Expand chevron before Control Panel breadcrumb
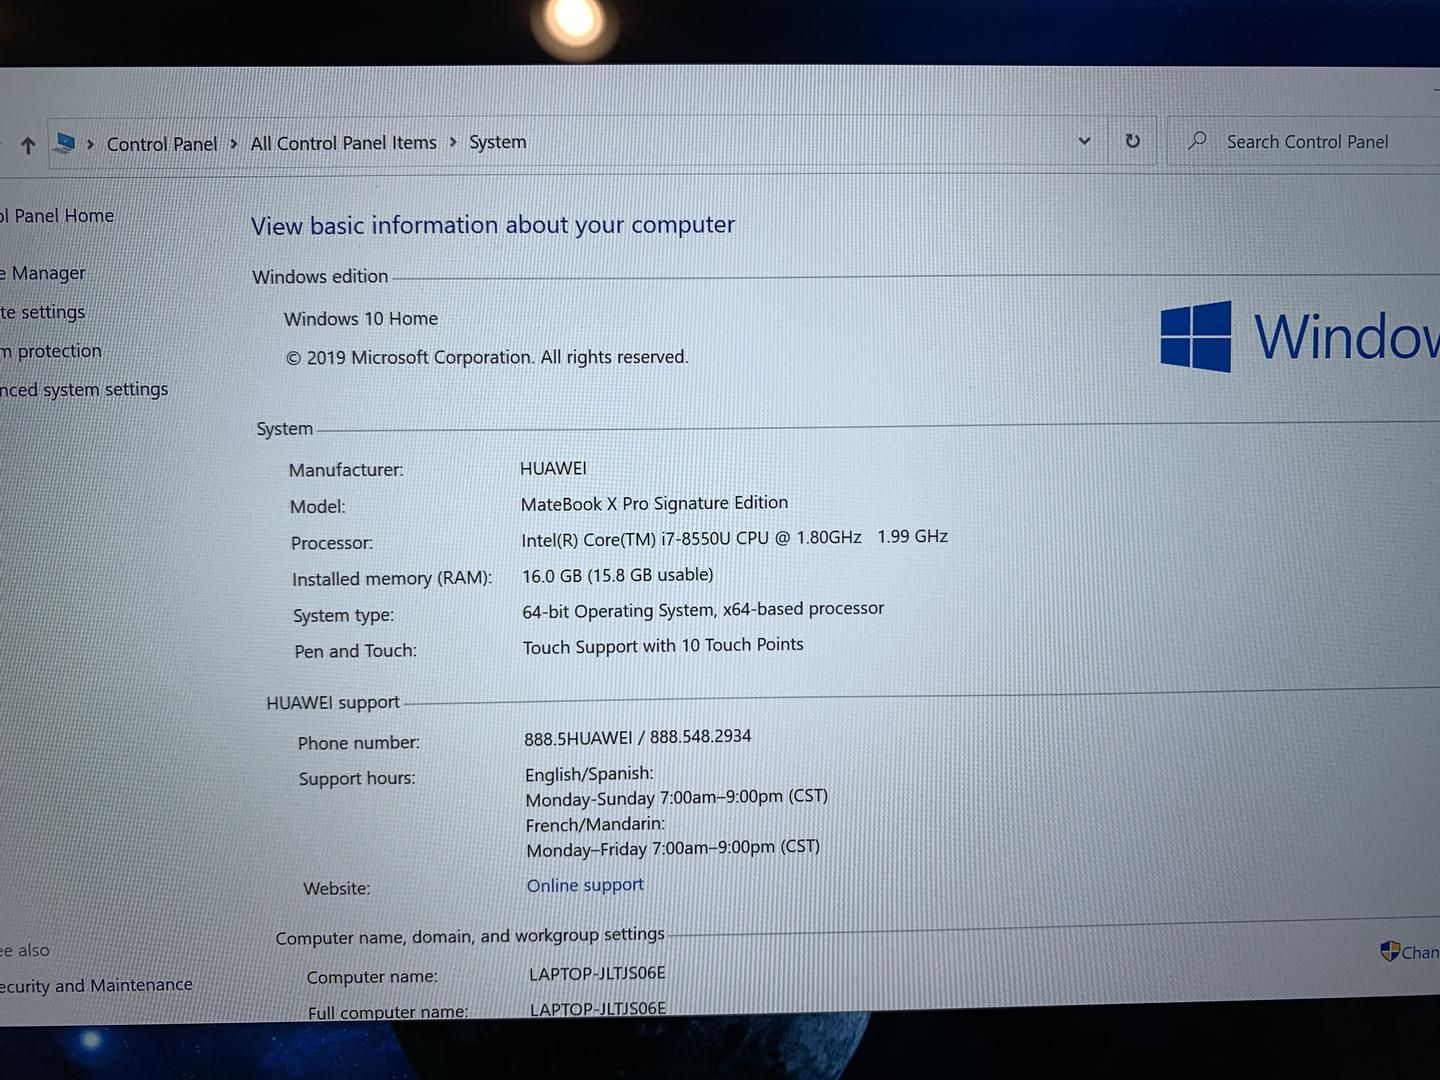Screen dimensions: 1440x1080 tap(90, 144)
